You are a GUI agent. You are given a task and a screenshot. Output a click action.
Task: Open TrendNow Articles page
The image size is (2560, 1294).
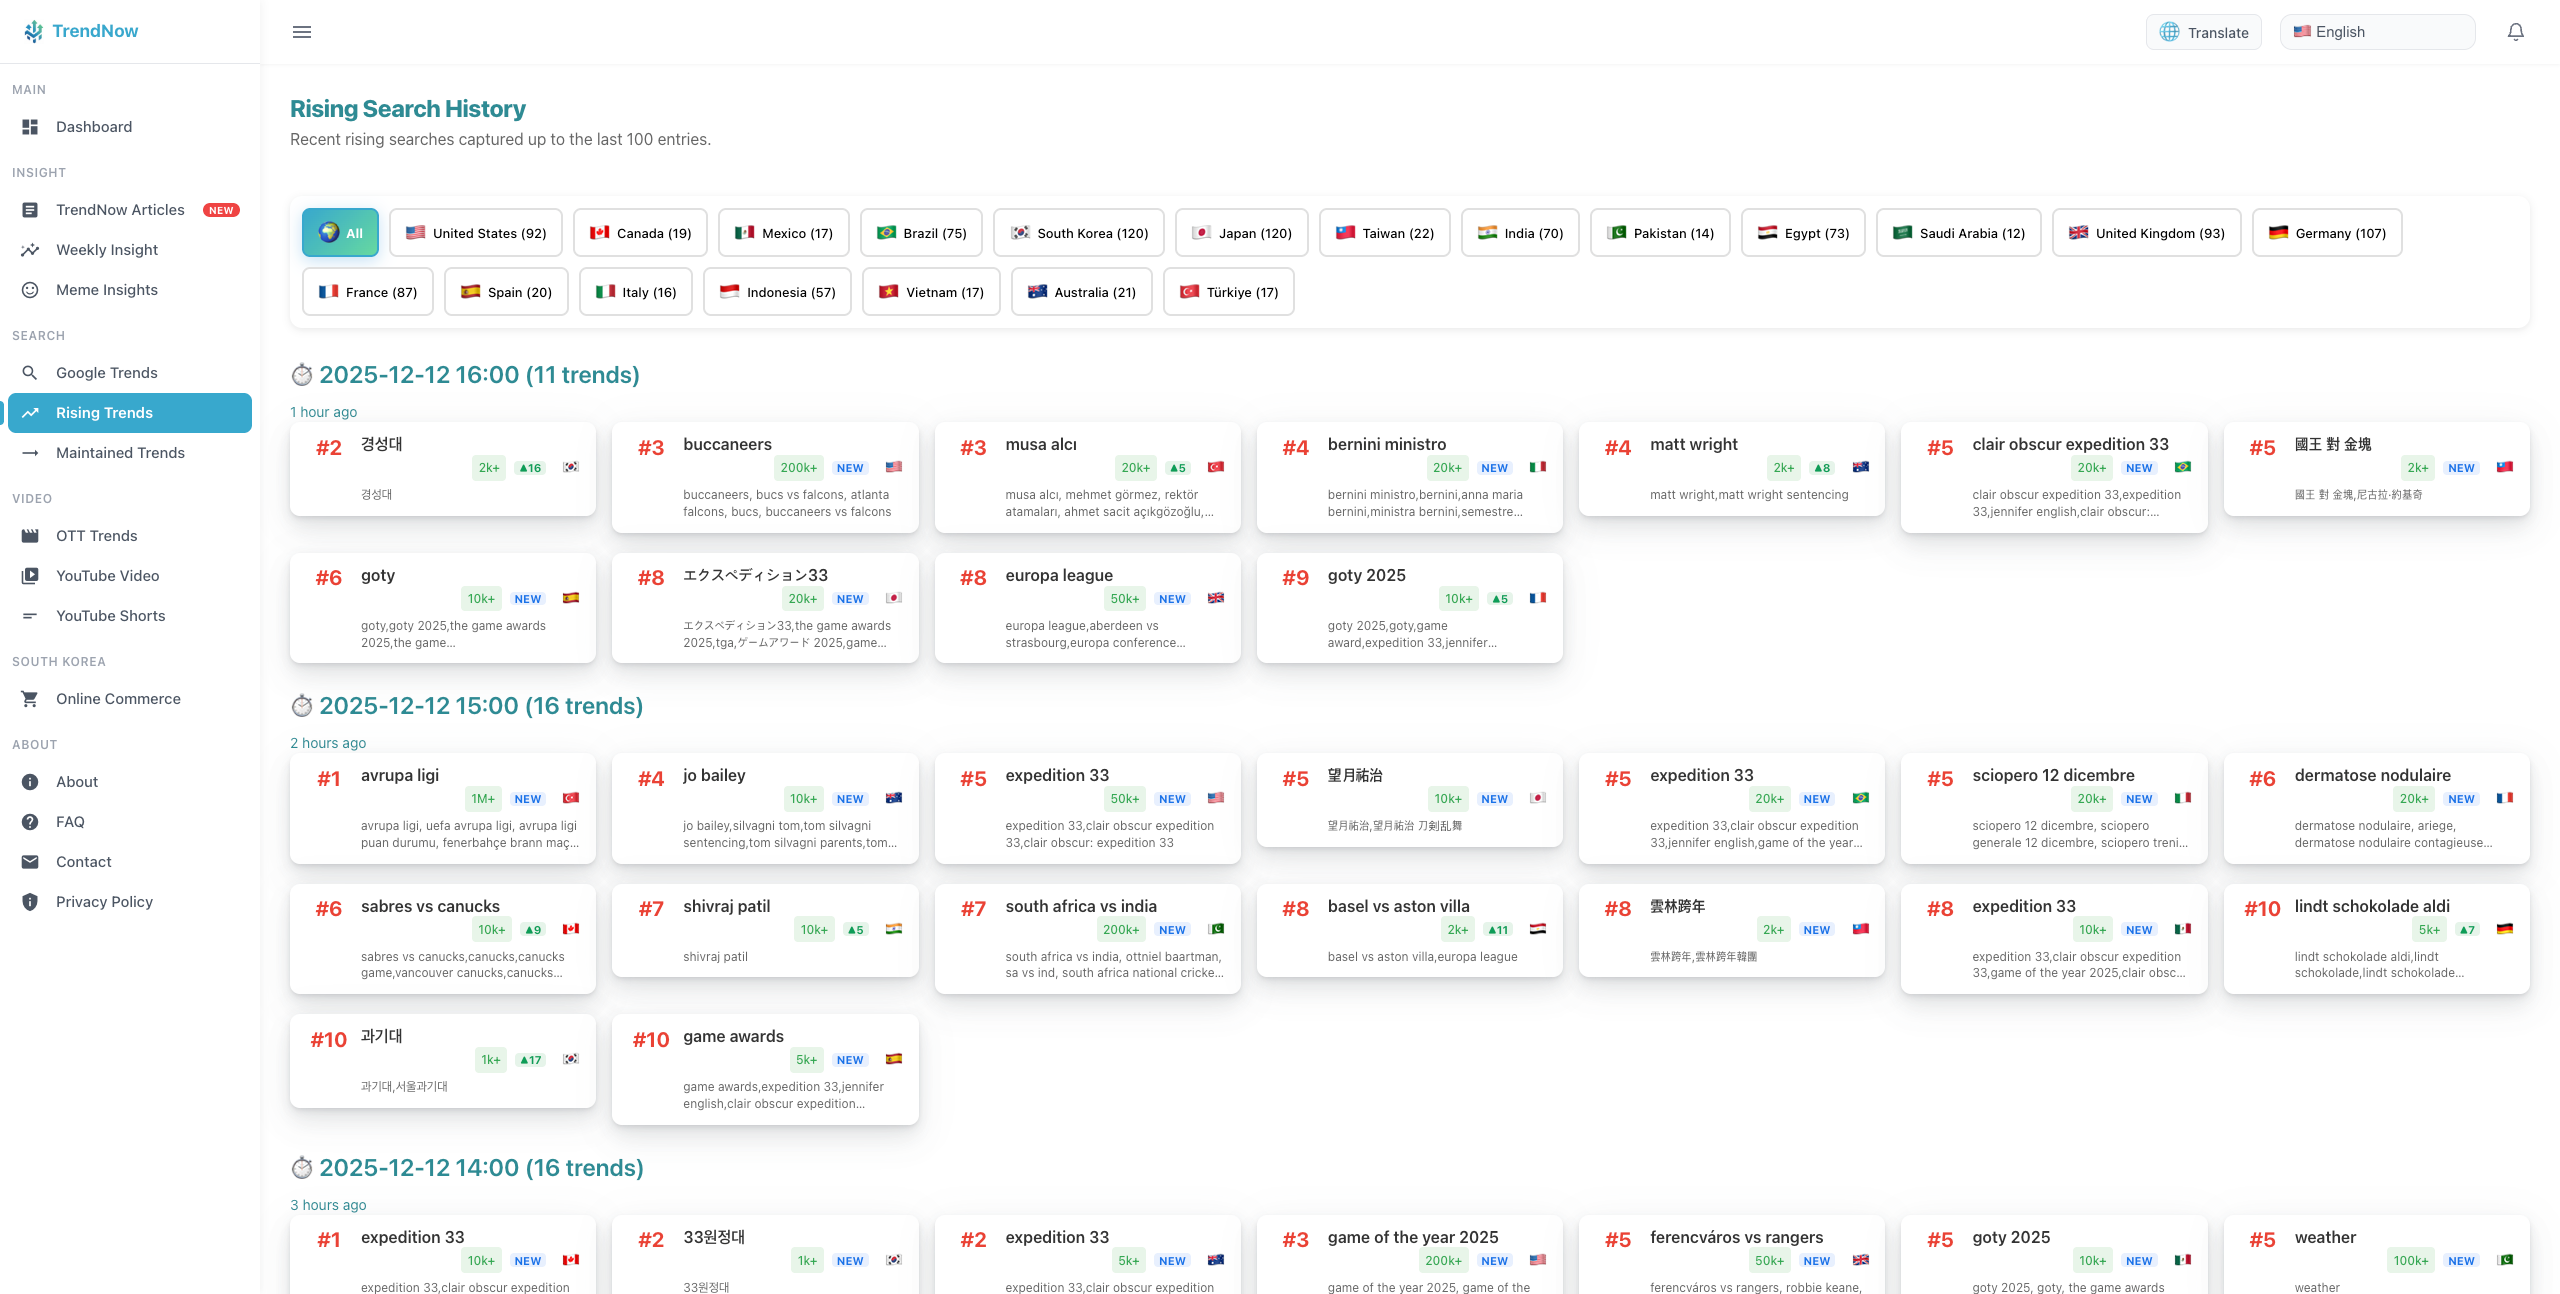(120, 210)
